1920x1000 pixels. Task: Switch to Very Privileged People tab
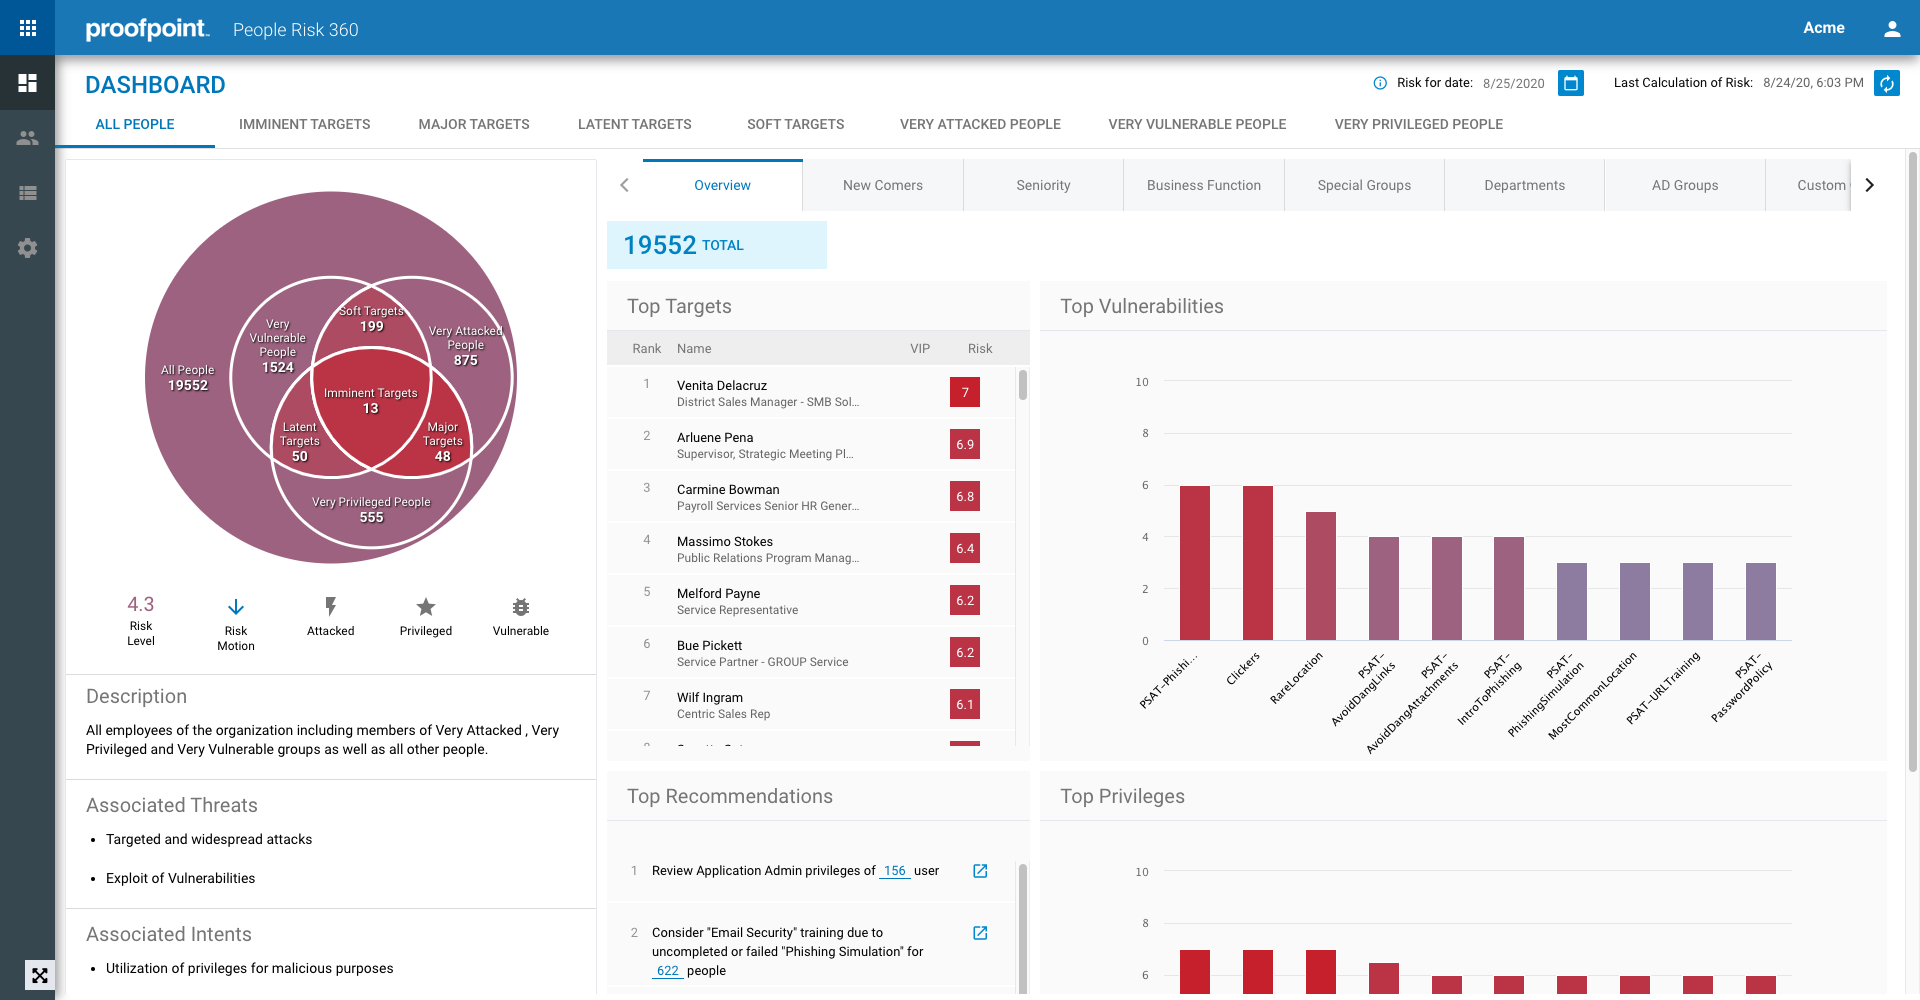(x=1419, y=124)
